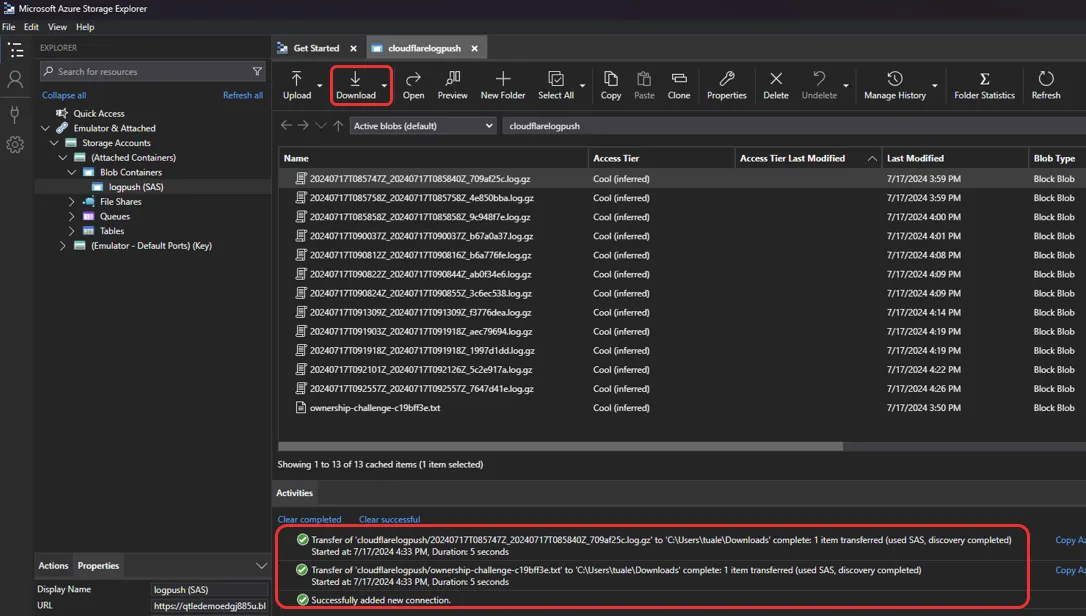Close the Get Started tab
1086x616 pixels.
tap(353, 49)
